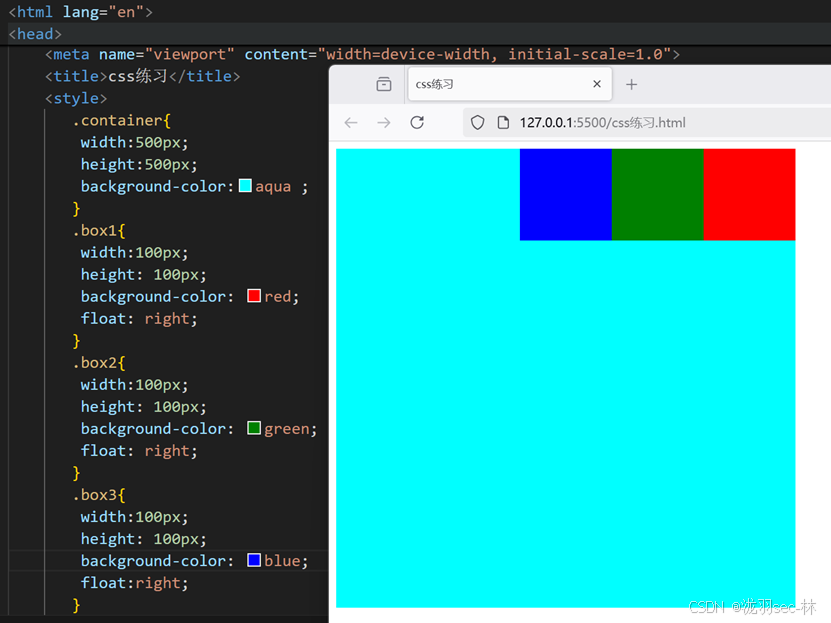Screen dimensions: 831x623
Task: Close the css练习 tab
Action: (x=597, y=84)
